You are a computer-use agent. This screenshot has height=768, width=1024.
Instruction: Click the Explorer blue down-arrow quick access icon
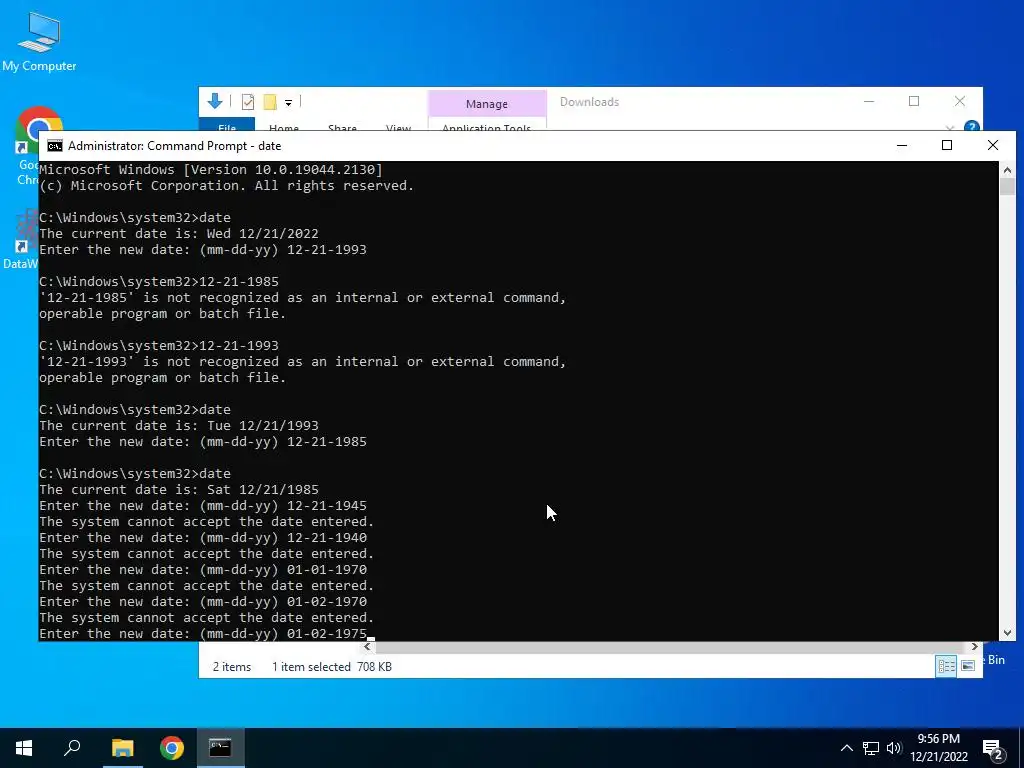point(214,101)
